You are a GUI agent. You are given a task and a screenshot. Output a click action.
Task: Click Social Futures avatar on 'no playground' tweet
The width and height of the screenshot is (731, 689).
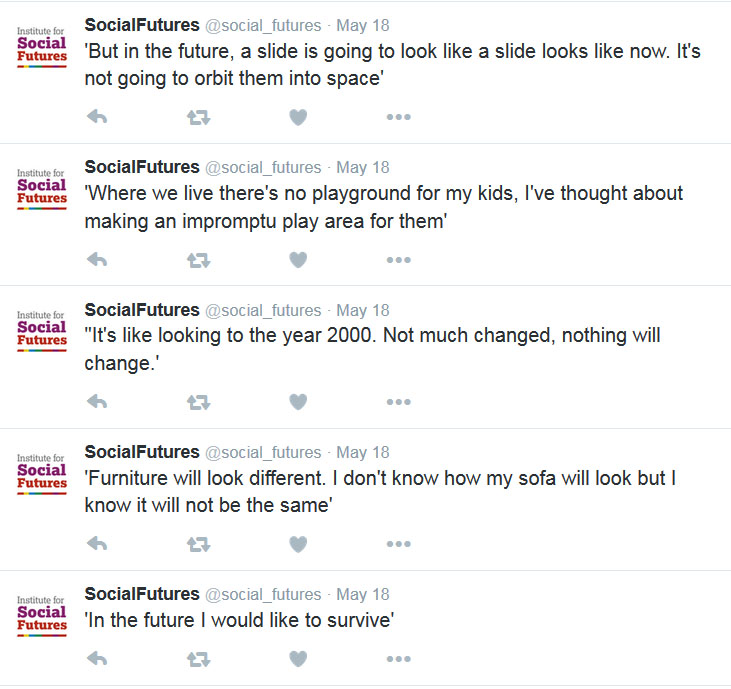click(42, 185)
